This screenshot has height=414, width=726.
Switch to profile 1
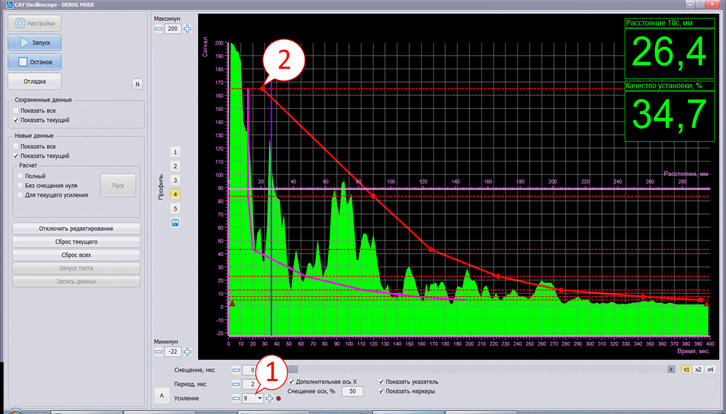[175, 151]
